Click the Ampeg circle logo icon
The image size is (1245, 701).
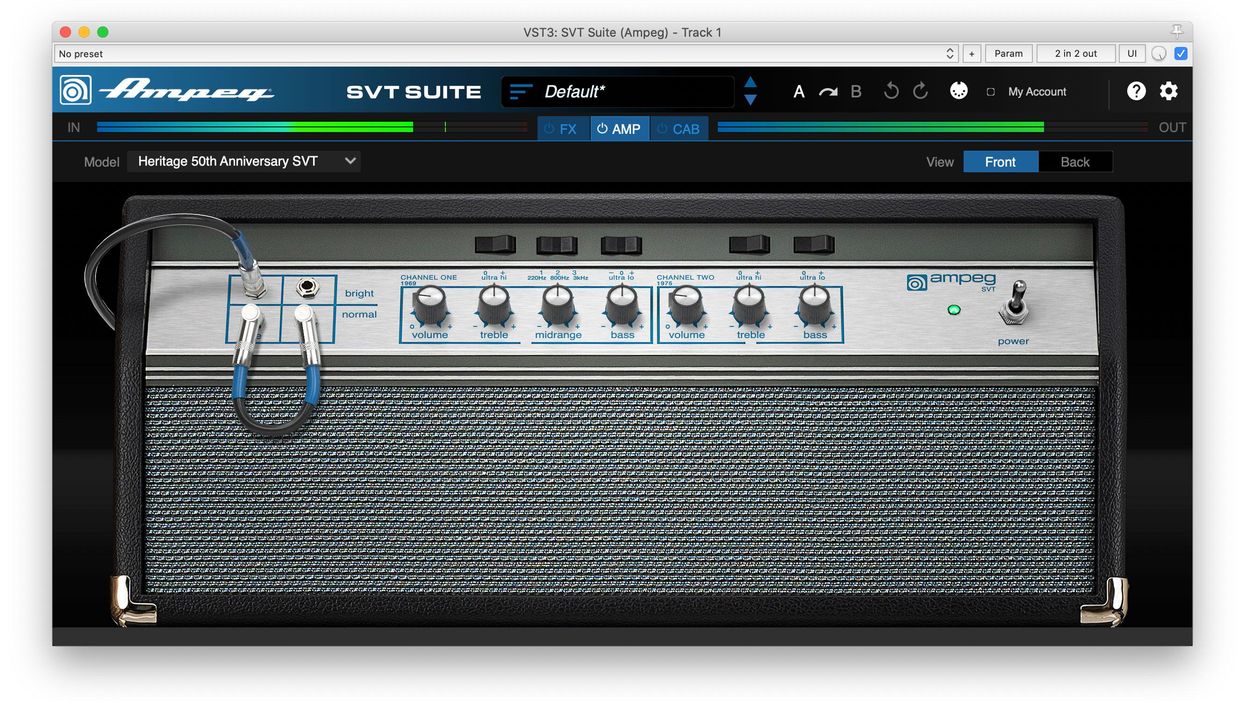pos(75,90)
